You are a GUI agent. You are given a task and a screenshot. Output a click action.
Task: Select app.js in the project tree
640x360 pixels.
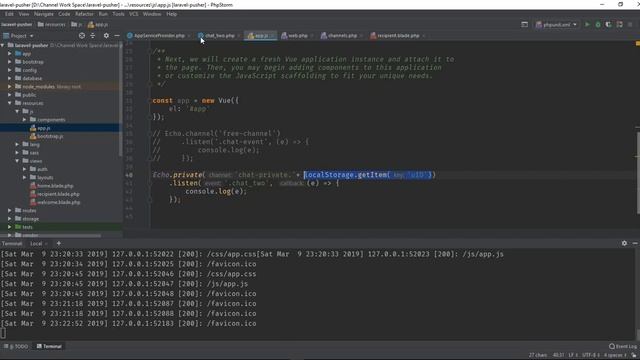[x=43, y=128]
